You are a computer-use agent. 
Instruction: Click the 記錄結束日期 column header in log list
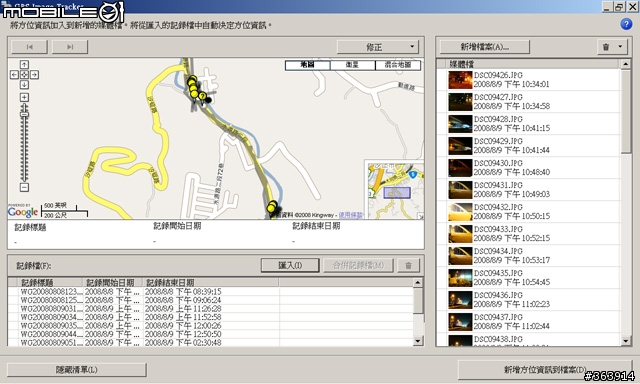(x=211, y=282)
